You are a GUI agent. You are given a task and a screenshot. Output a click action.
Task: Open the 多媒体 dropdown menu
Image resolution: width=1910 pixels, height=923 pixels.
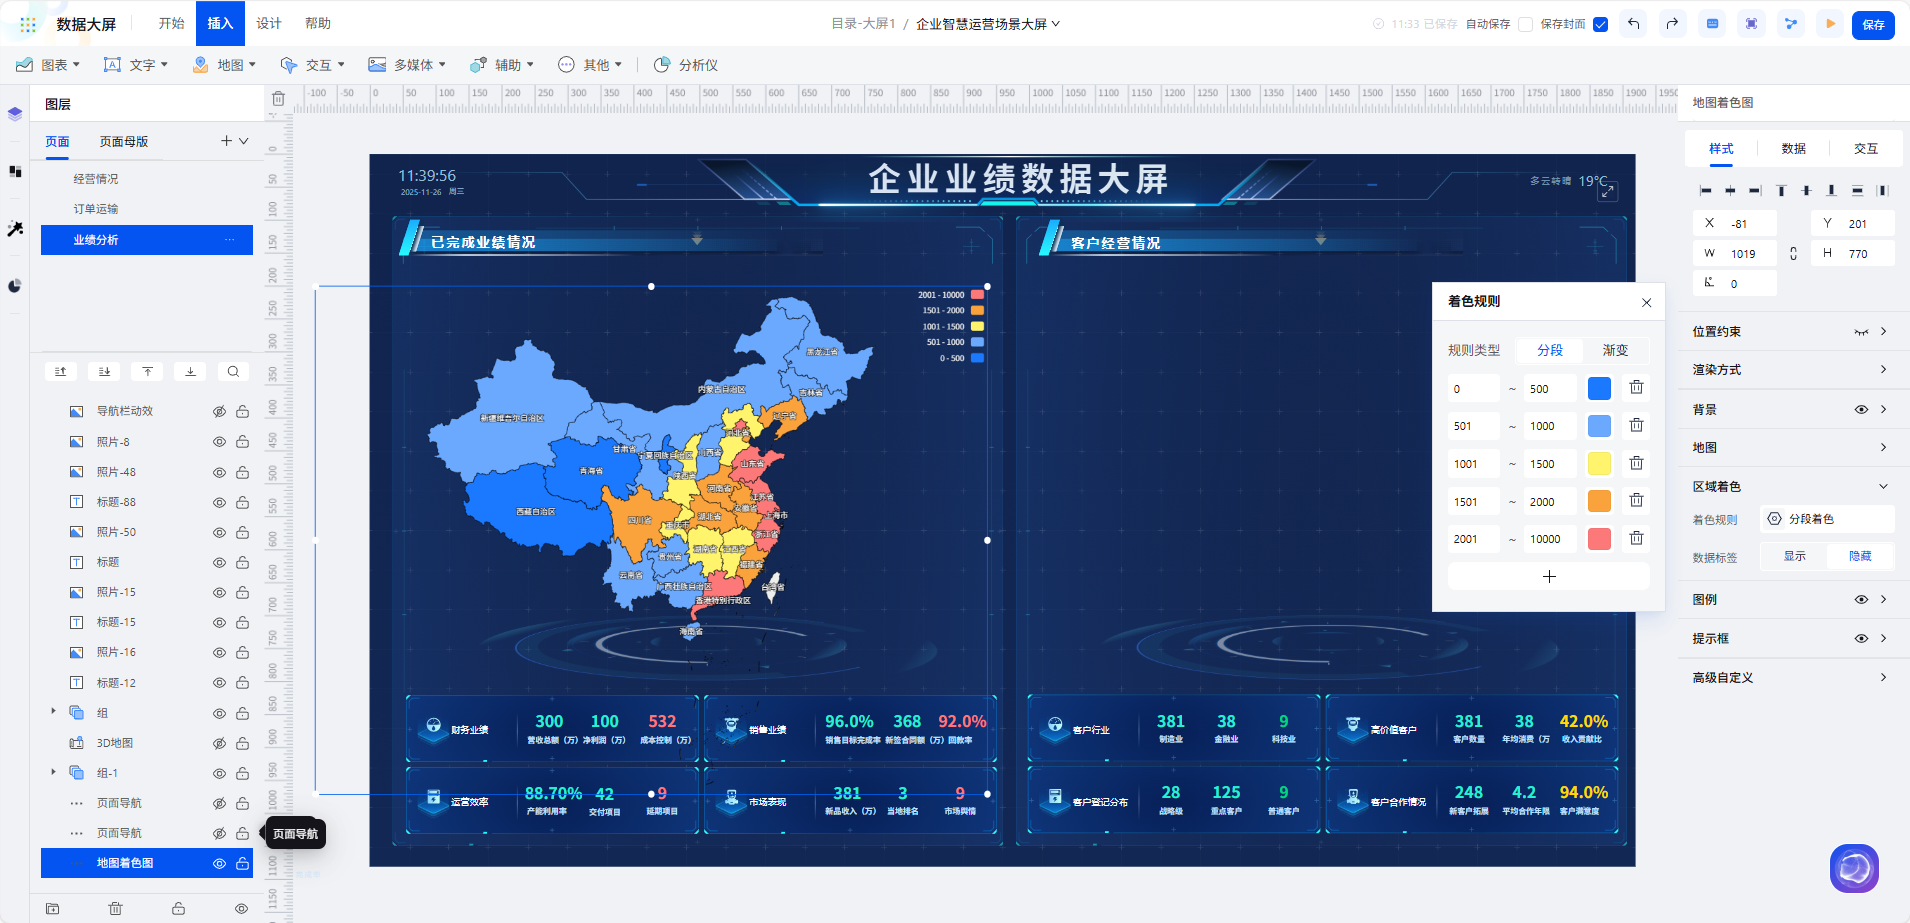407,65
